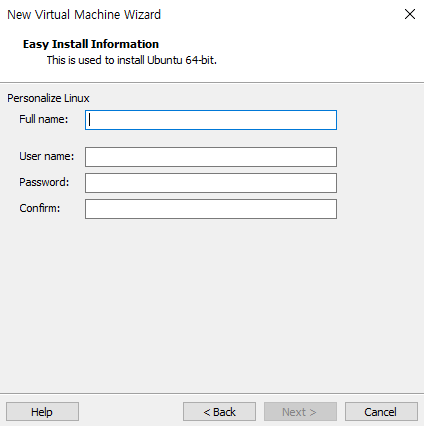Cancel the New Virtual Machine Wizard
Screen dimensions: 424x426
[x=381, y=412]
